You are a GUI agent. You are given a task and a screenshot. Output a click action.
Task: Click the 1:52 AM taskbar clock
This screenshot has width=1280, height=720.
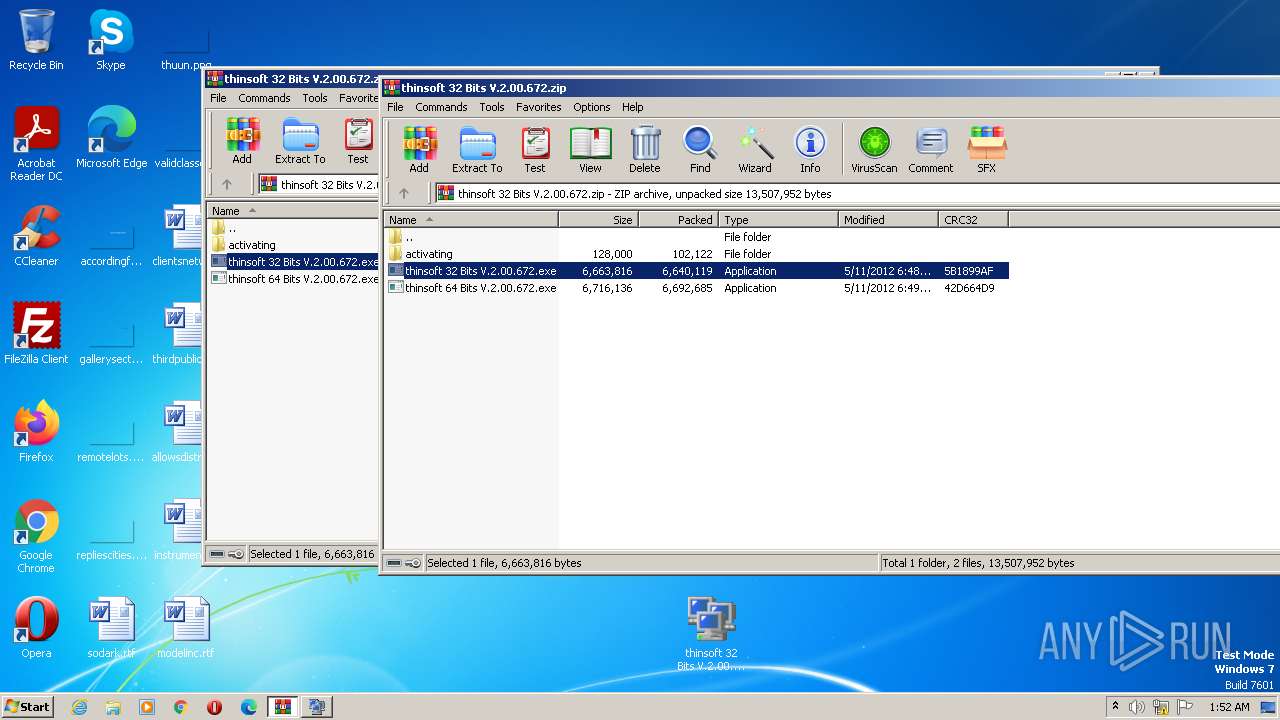[1229, 707]
